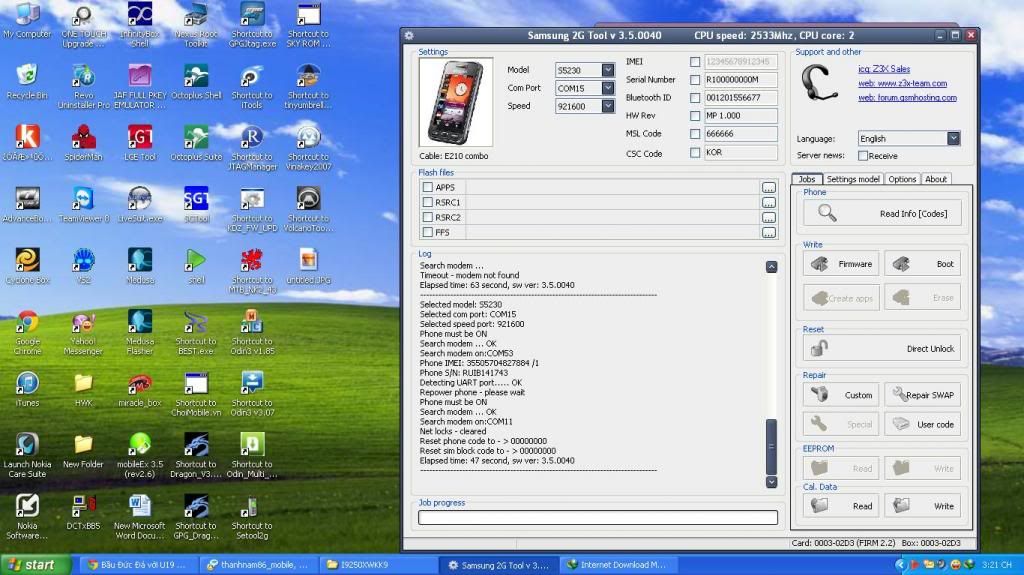Click the Repair Custom button

coord(841,395)
